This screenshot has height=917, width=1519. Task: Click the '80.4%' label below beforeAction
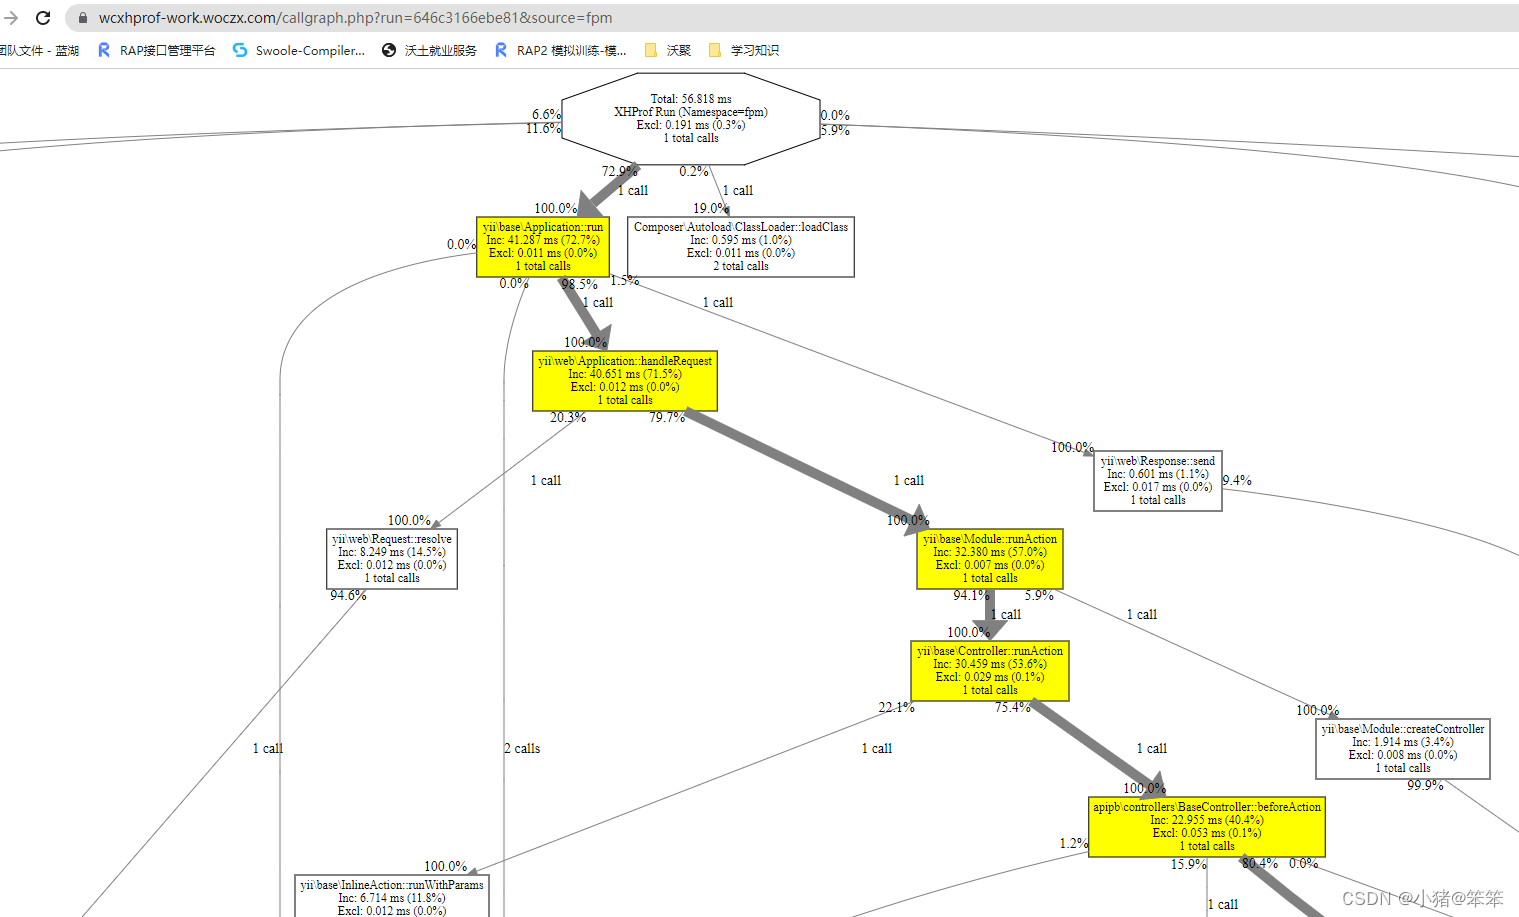pos(1260,863)
